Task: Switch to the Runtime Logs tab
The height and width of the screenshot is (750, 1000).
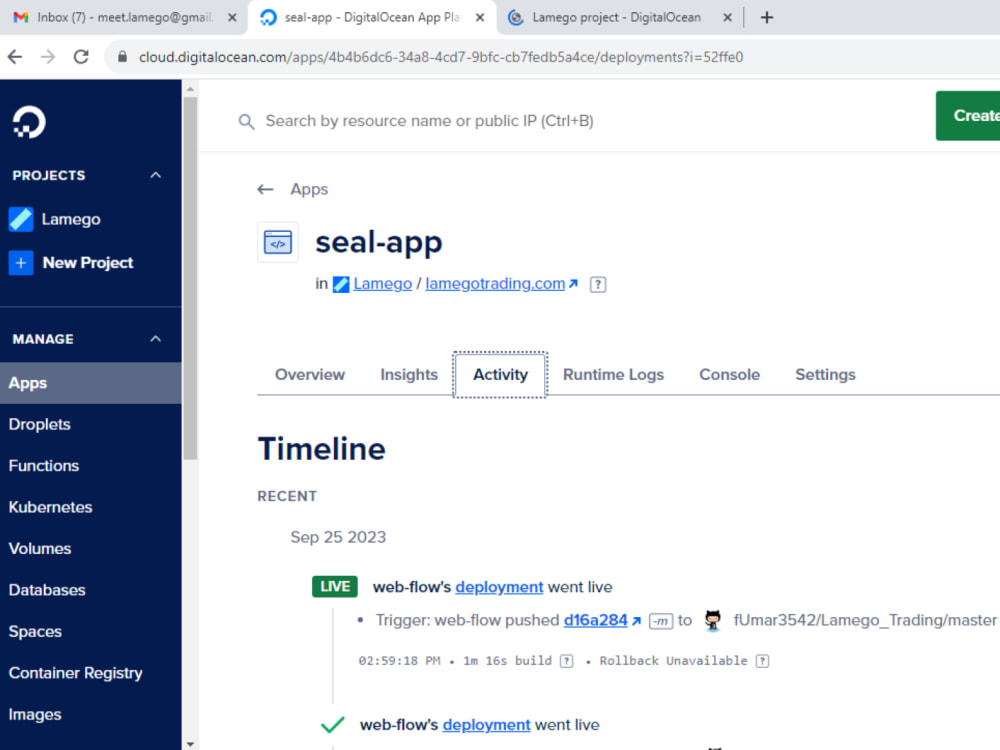Action: click(x=613, y=374)
